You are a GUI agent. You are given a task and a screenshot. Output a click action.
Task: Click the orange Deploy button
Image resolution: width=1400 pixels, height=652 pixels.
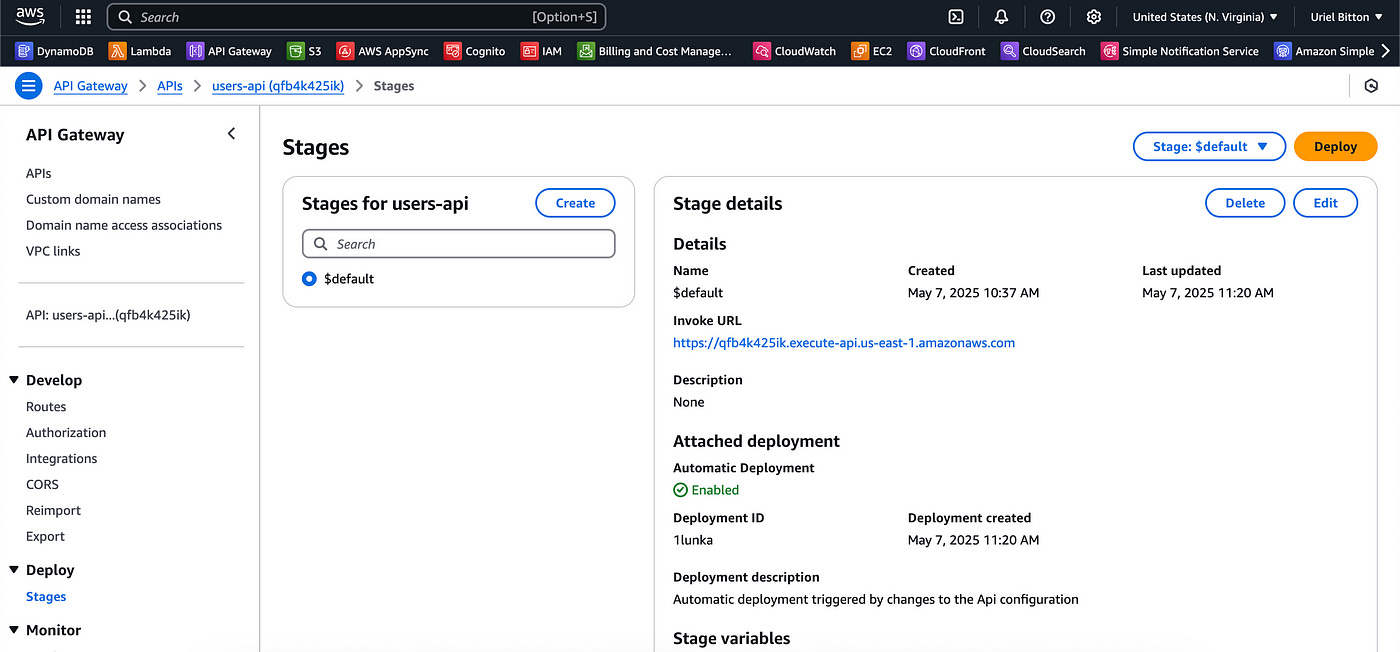(1336, 146)
